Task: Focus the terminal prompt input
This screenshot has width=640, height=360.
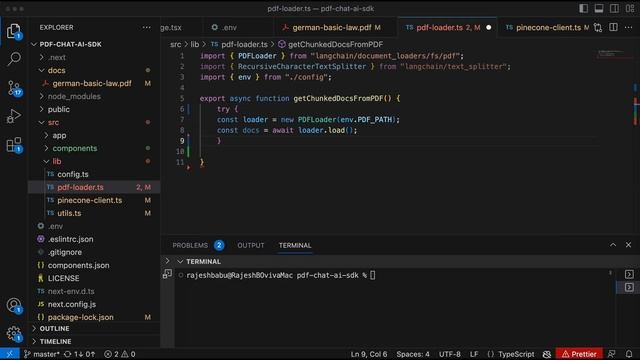Action: pyautogui.click(x=372, y=275)
